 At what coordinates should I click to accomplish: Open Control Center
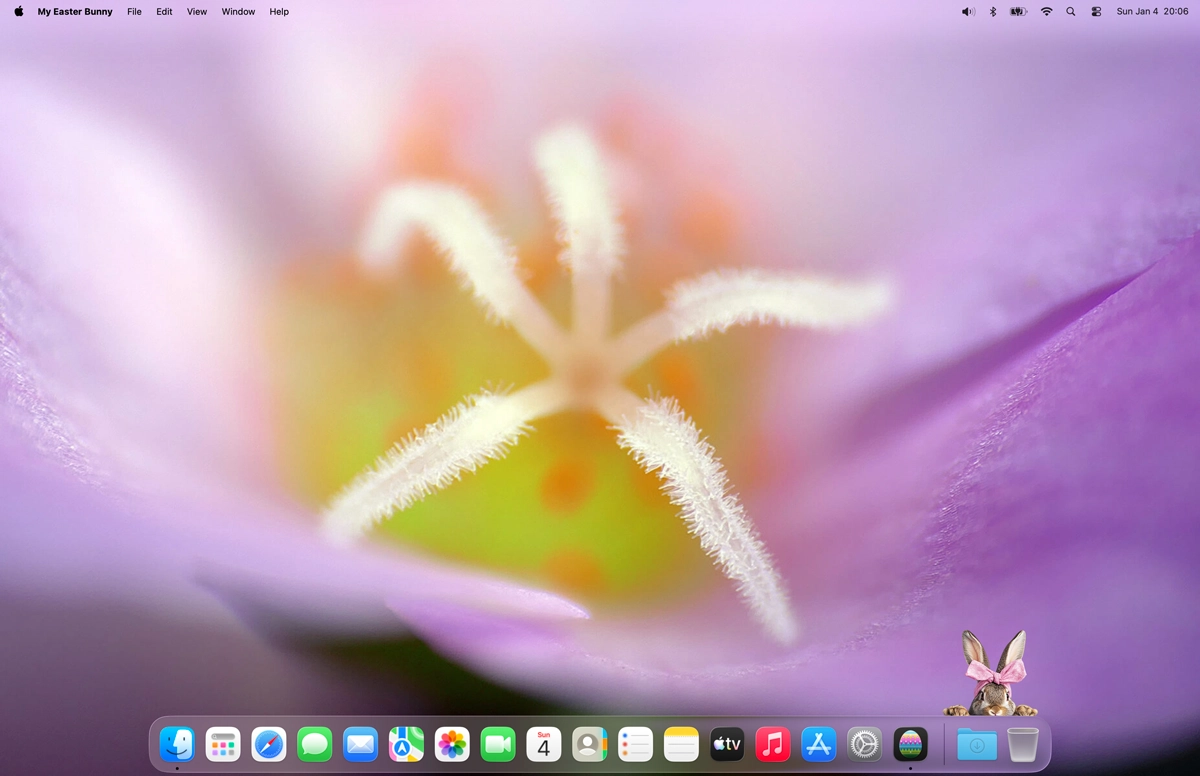(1095, 11)
